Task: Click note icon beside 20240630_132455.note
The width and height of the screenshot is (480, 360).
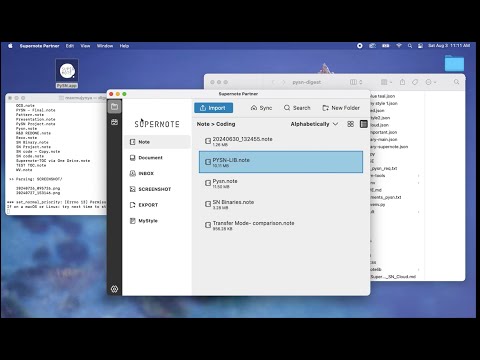Action: point(208,141)
